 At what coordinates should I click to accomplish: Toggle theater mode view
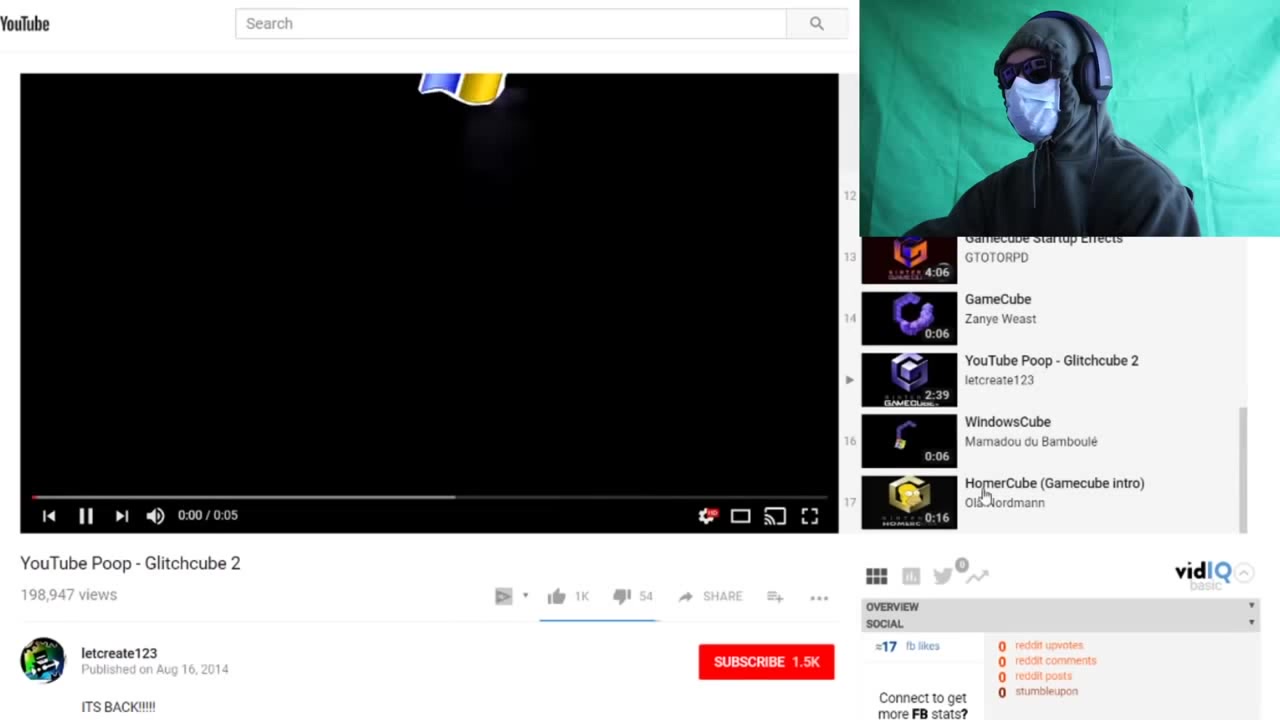point(740,516)
